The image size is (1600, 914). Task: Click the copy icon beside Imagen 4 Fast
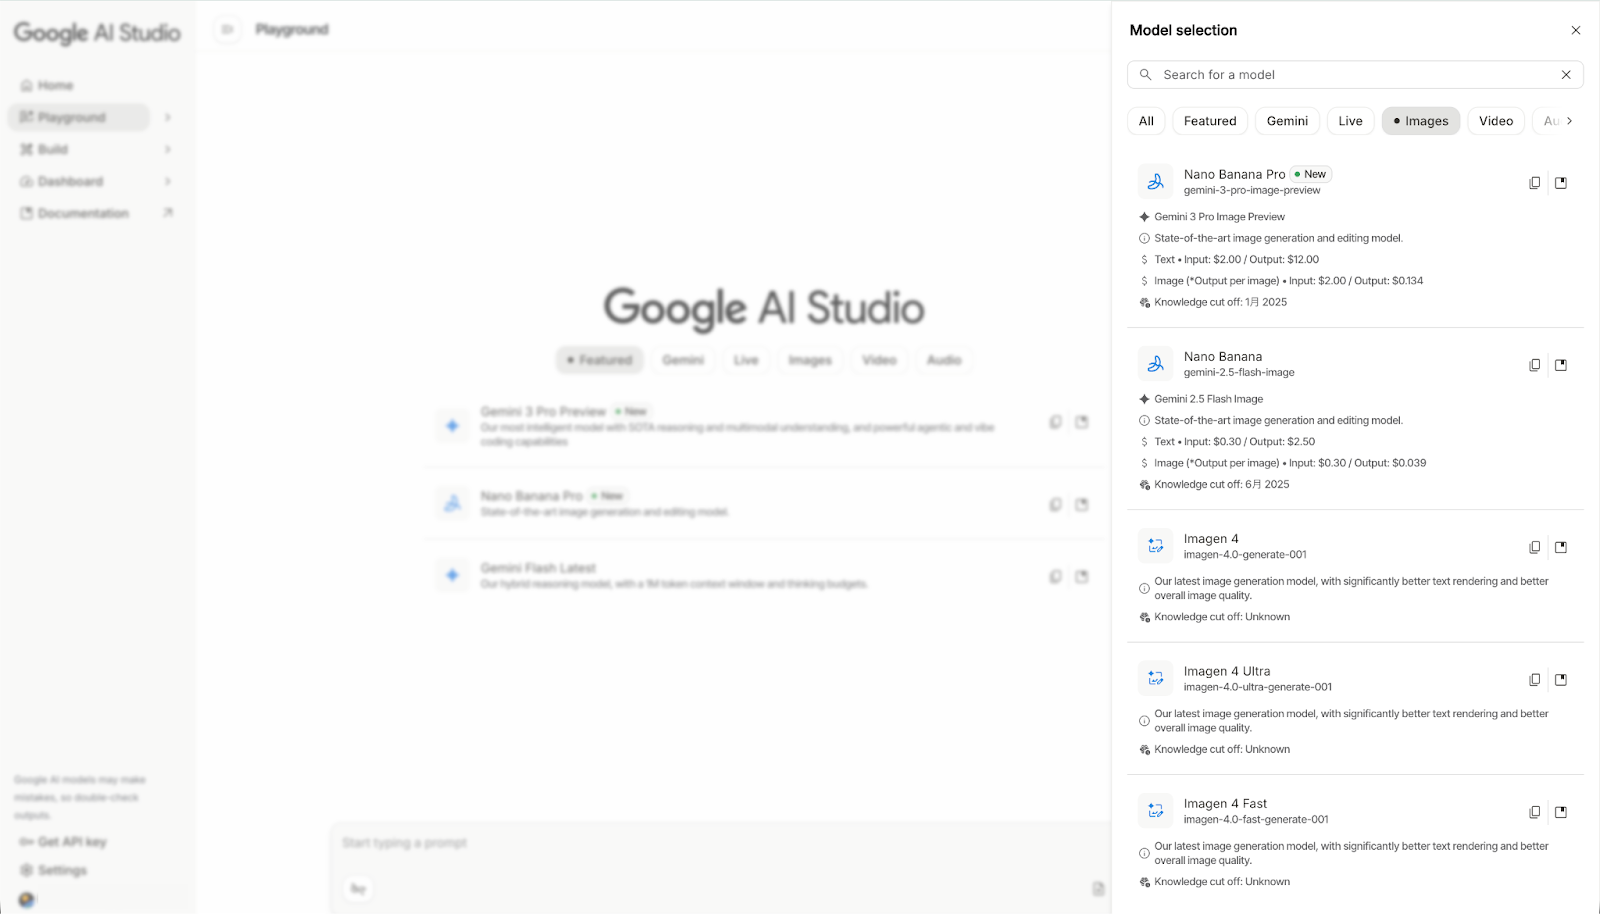(x=1534, y=812)
